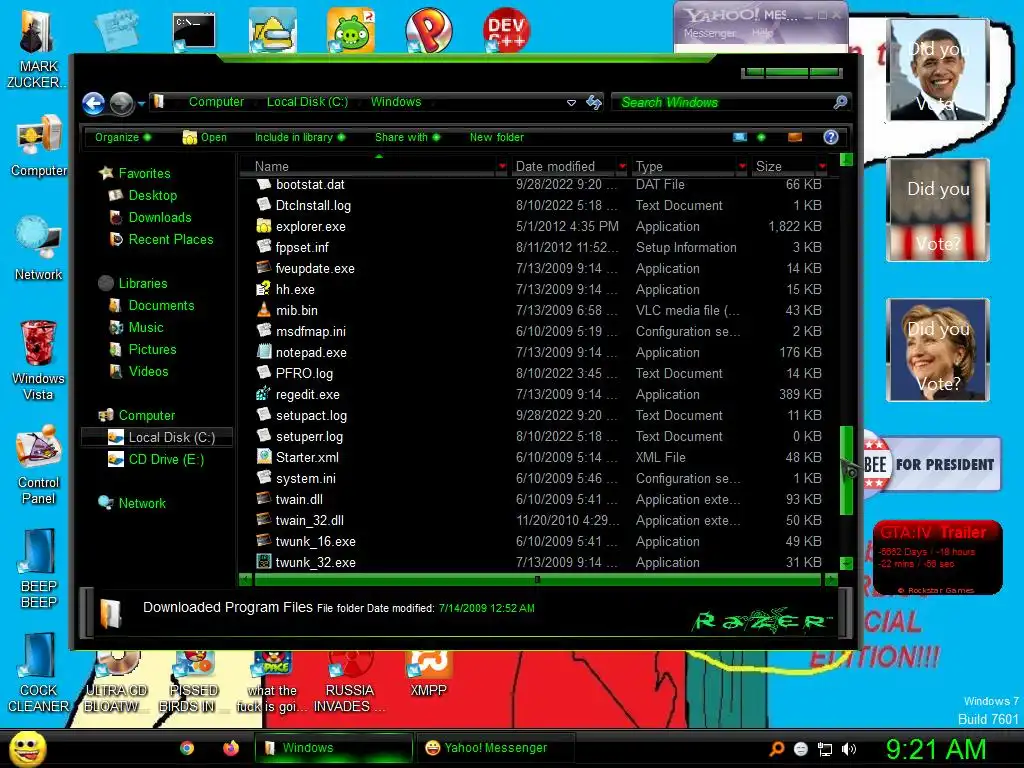
Task: Select the regedit.exe file icon
Action: (264, 394)
